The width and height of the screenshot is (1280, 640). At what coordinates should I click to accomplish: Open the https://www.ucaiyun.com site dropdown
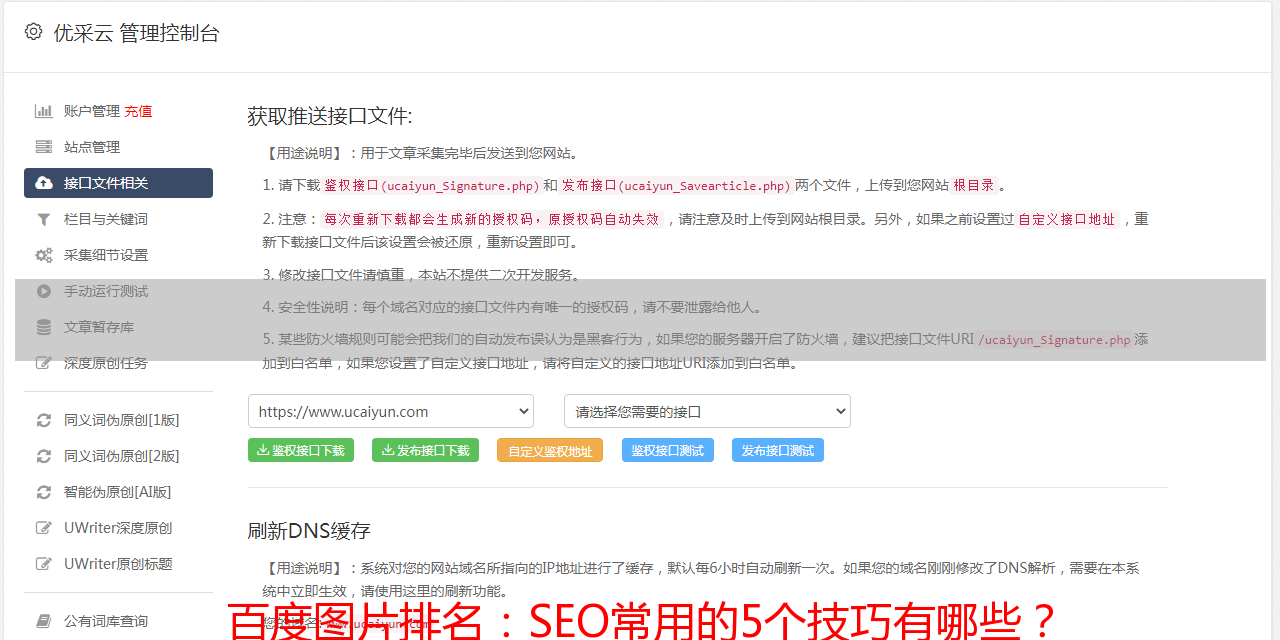point(391,411)
